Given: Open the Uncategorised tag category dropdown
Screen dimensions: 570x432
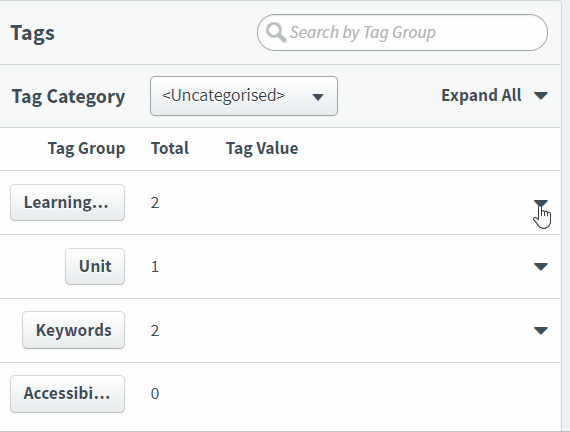Looking at the screenshot, I should [244, 96].
